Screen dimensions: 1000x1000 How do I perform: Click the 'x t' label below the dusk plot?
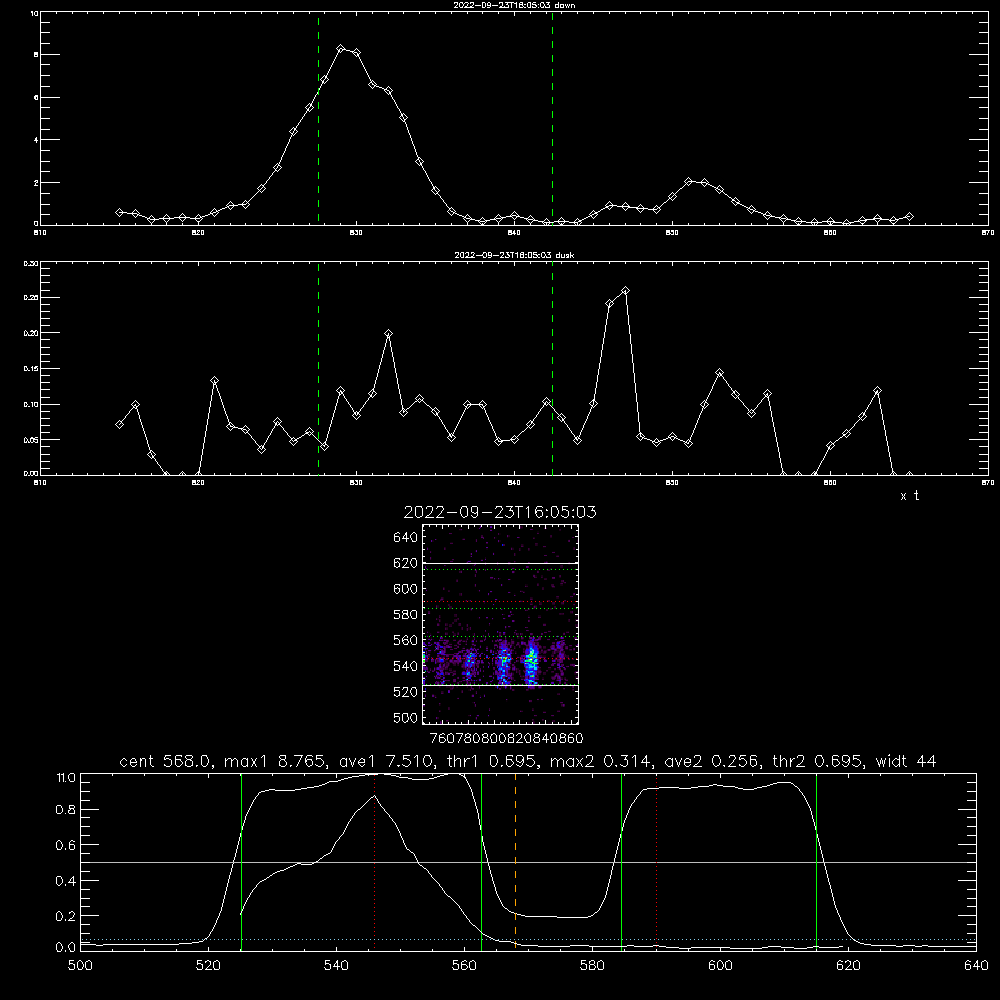pos(909,496)
